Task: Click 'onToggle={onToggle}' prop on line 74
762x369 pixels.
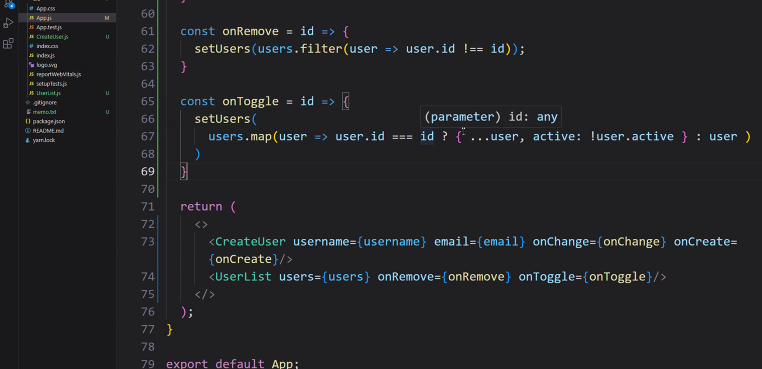Action: (585, 276)
